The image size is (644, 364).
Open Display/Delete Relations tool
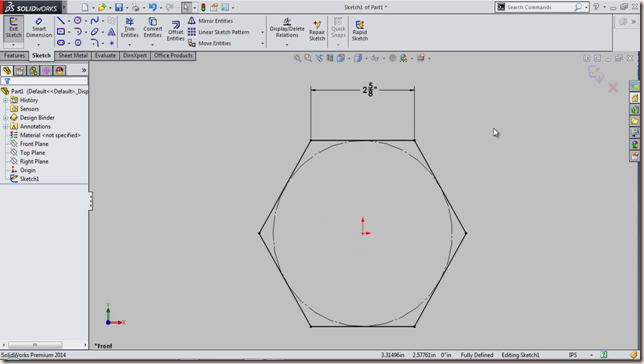pyautogui.click(x=287, y=27)
